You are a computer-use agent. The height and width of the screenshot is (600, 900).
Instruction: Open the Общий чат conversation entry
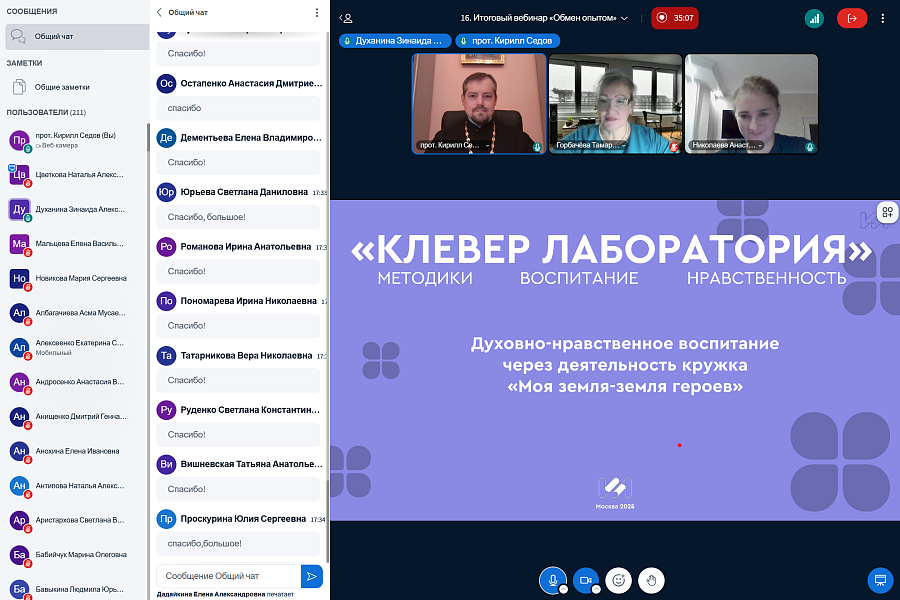click(77, 37)
